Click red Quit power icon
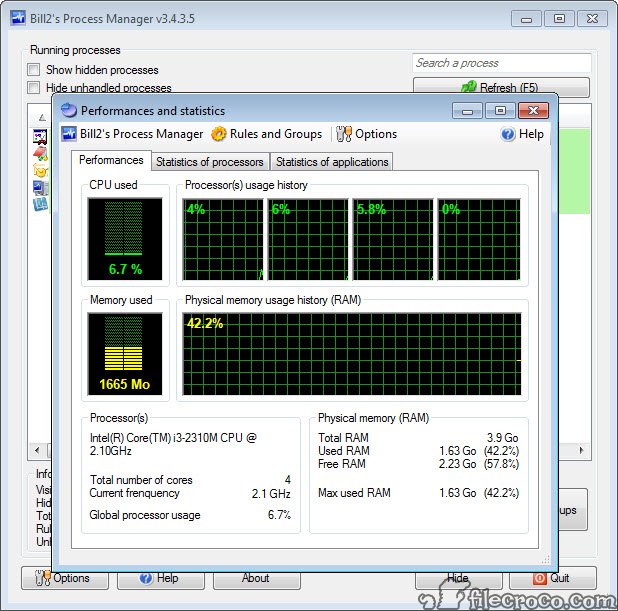618x611 pixels. (539, 578)
